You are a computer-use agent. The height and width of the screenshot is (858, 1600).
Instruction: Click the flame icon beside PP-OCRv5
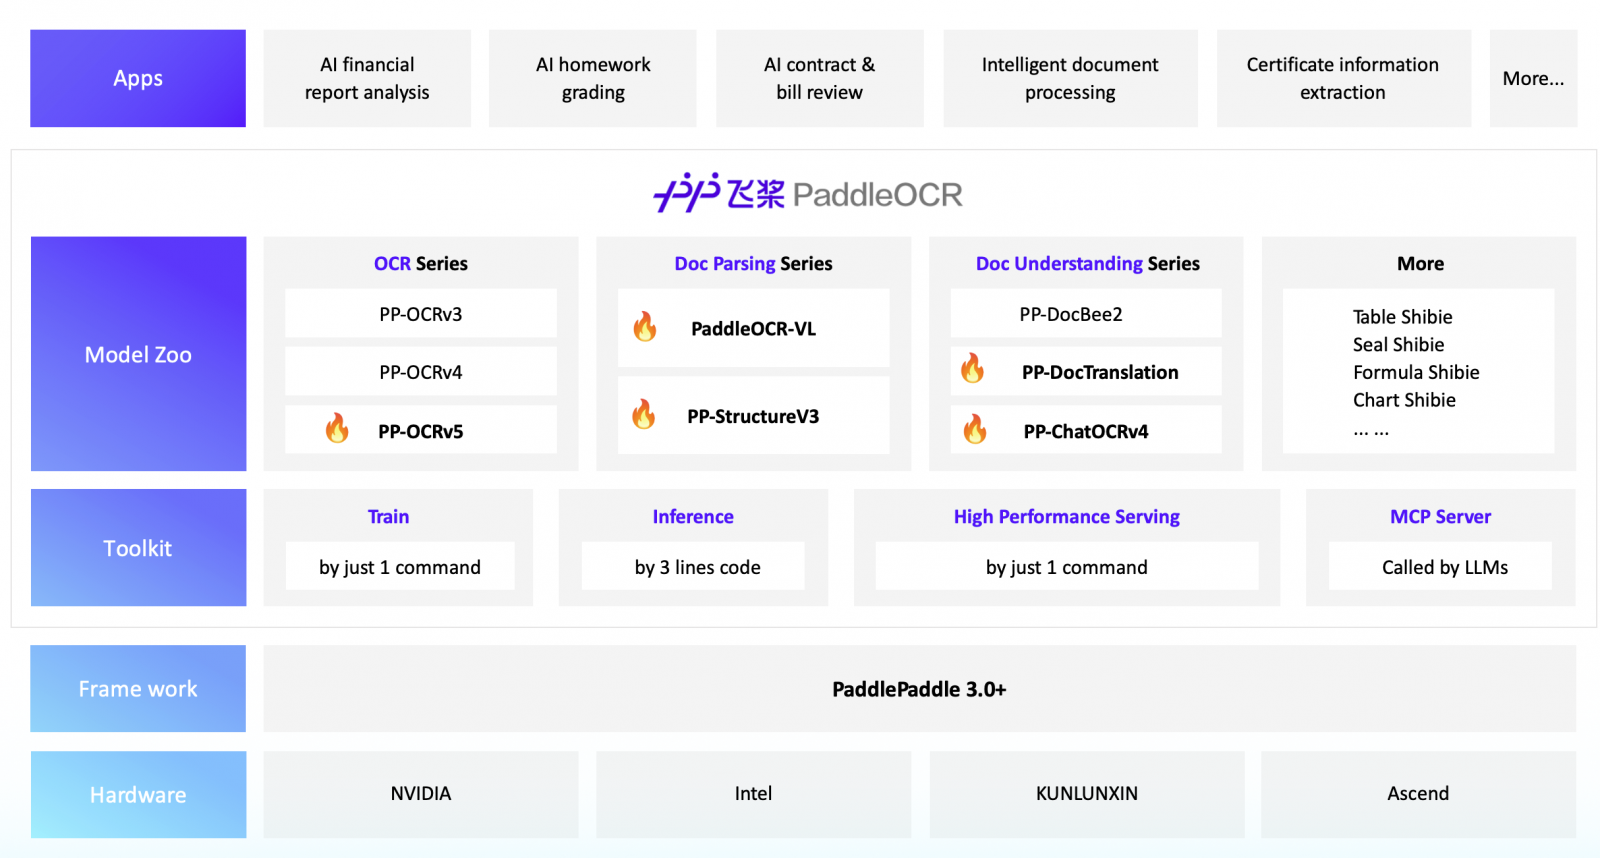click(337, 428)
